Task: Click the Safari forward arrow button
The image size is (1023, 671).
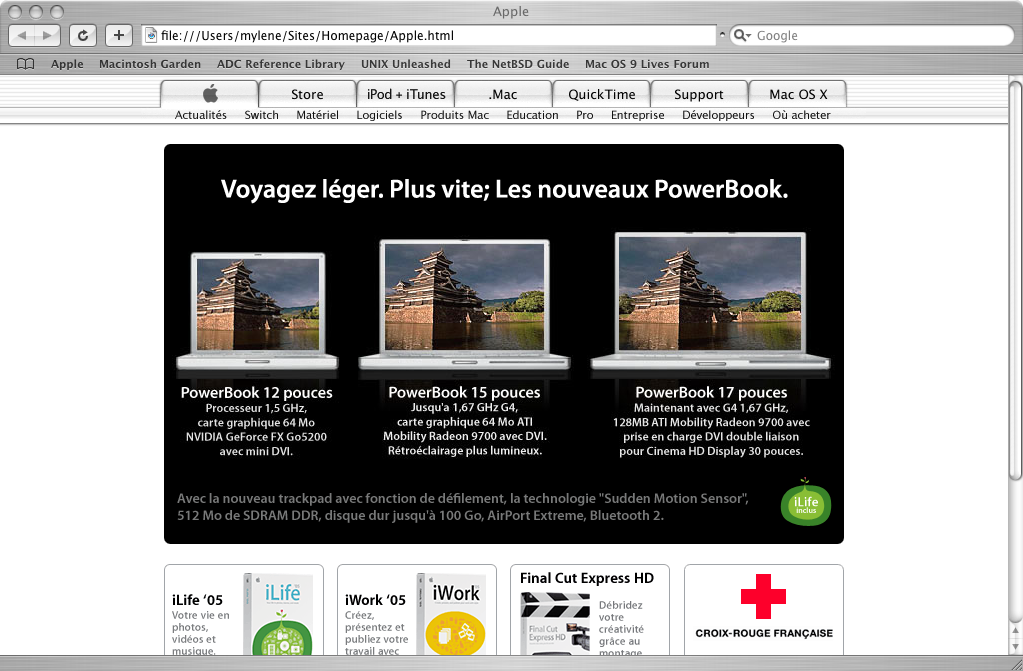Action: pyautogui.click(x=48, y=35)
